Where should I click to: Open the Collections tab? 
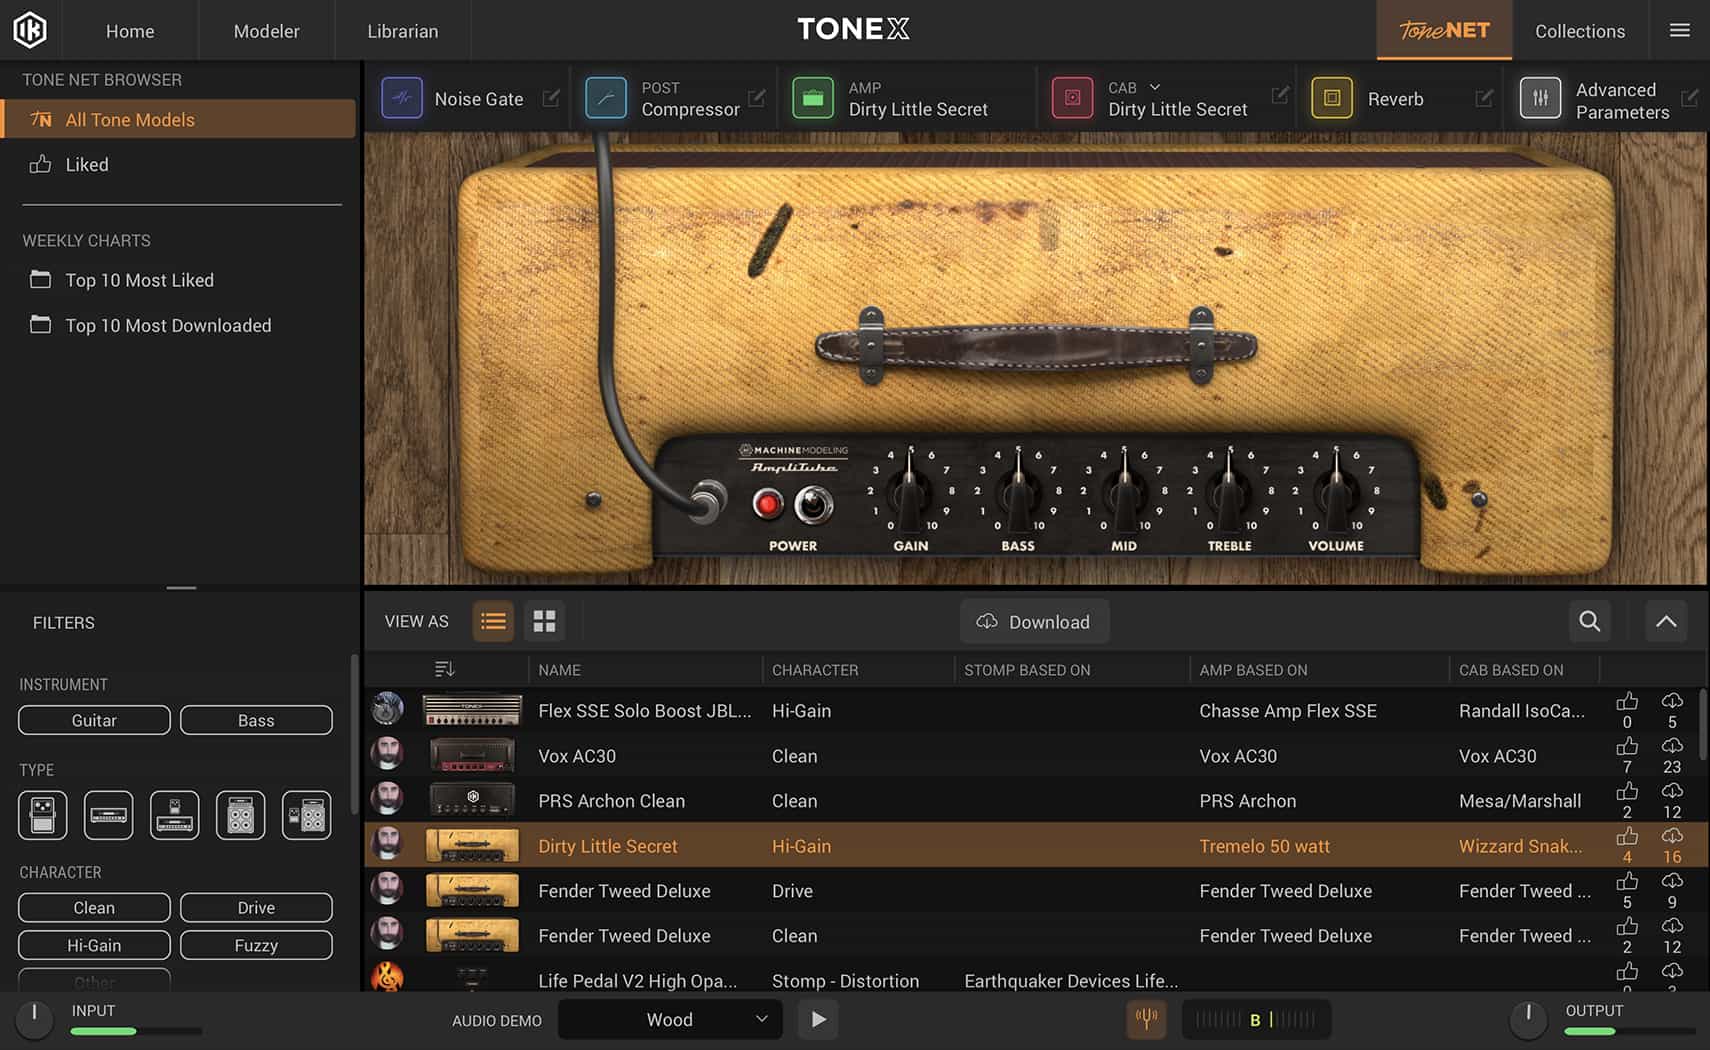pyautogui.click(x=1580, y=30)
